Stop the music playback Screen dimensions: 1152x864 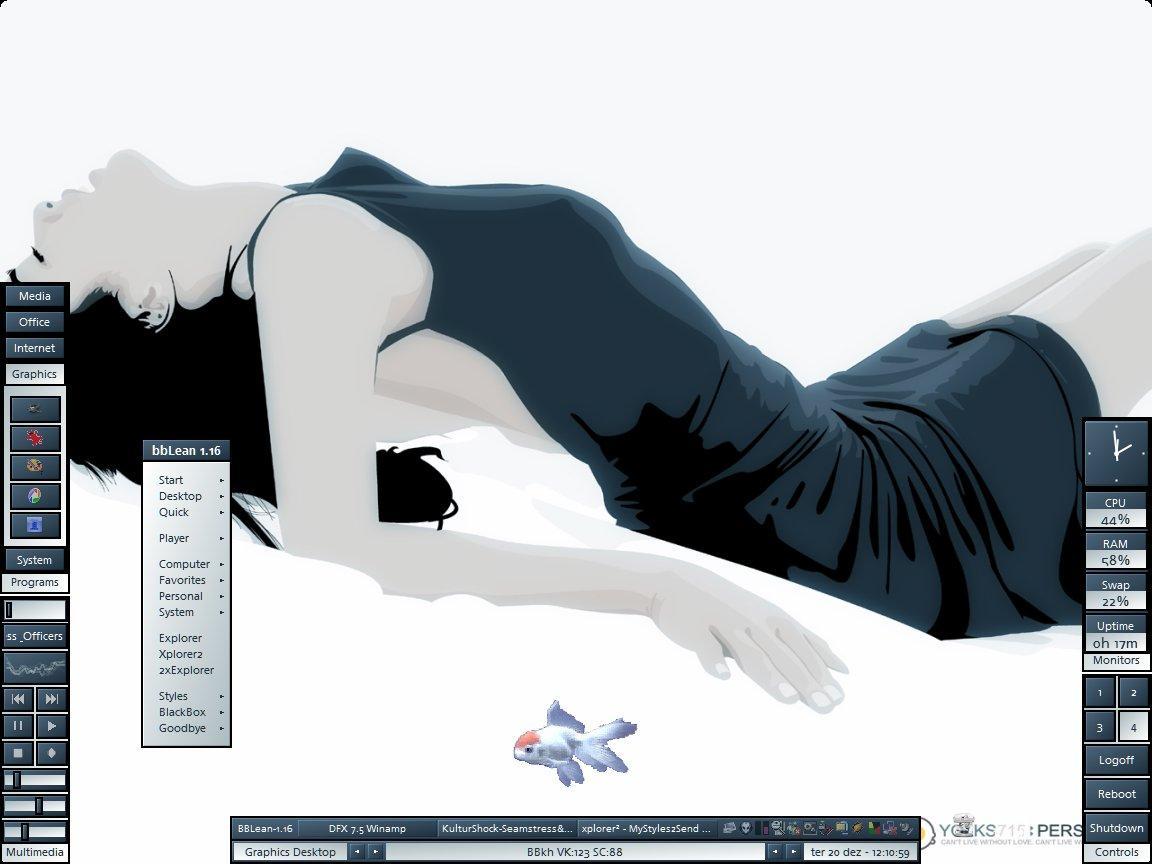pos(18,753)
